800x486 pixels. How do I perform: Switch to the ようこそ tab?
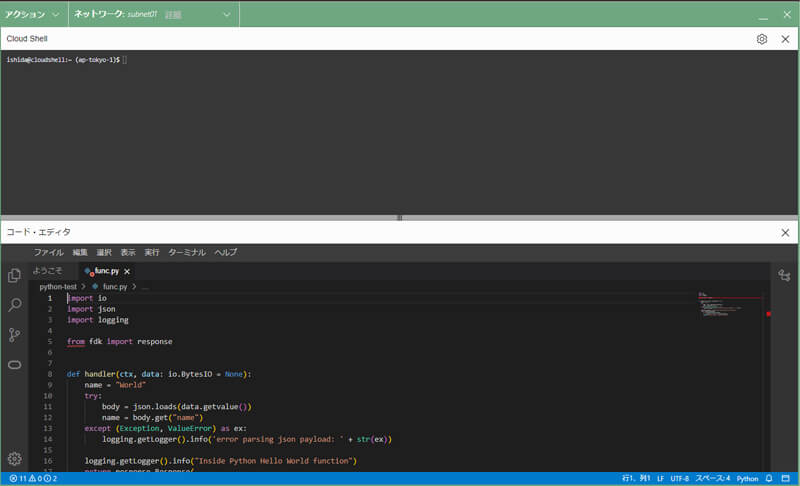[47, 271]
